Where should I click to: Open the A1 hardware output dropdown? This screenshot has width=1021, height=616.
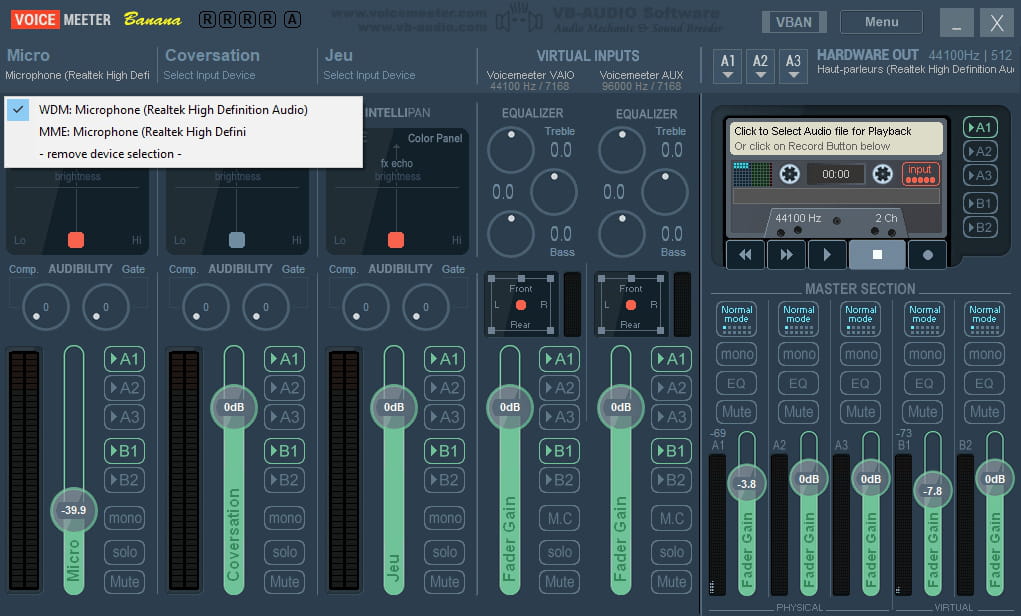728,66
